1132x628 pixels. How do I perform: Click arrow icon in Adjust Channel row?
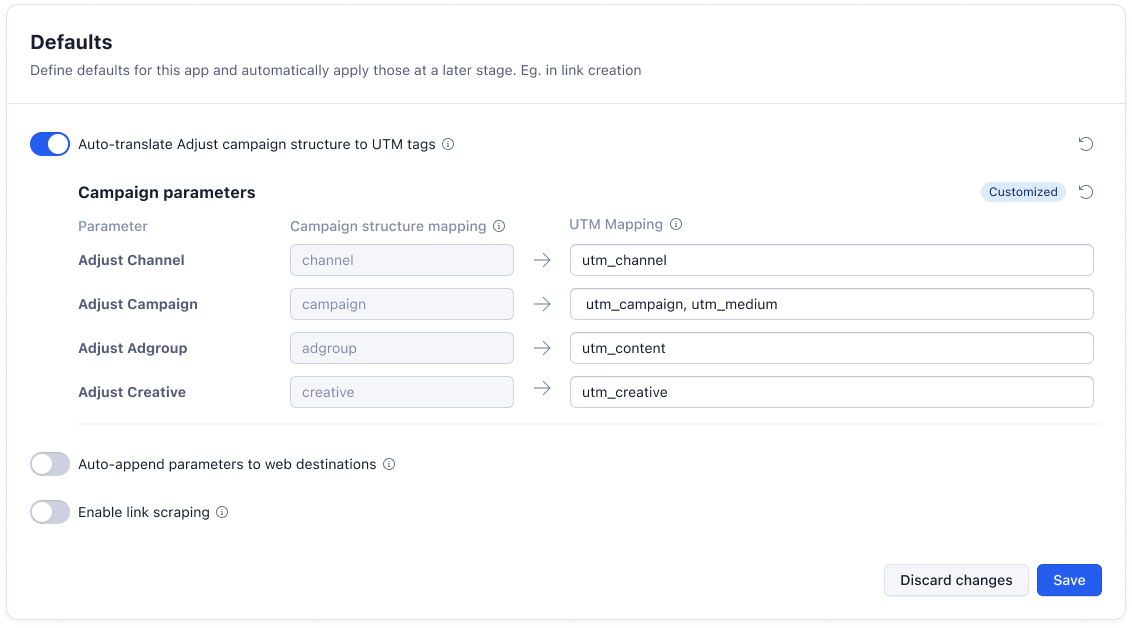pyautogui.click(x=542, y=260)
